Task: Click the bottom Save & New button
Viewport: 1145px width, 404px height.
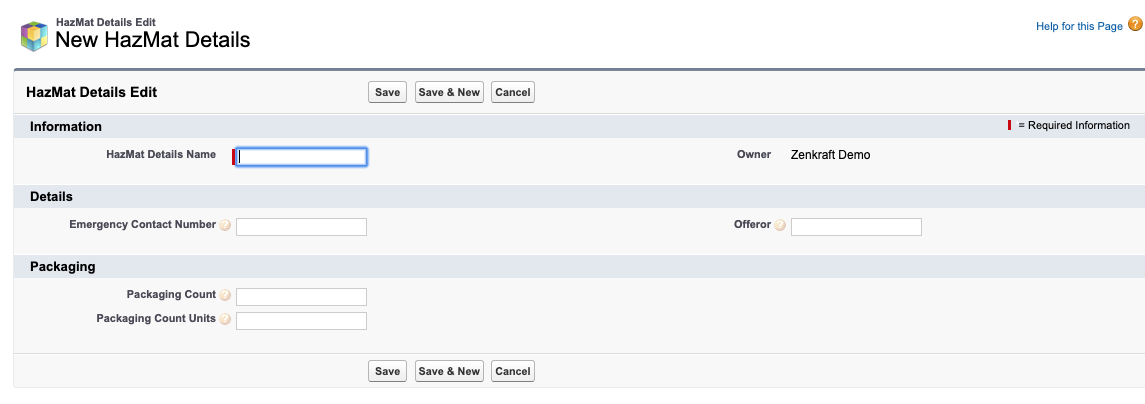Action: click(x=449, y=371)
